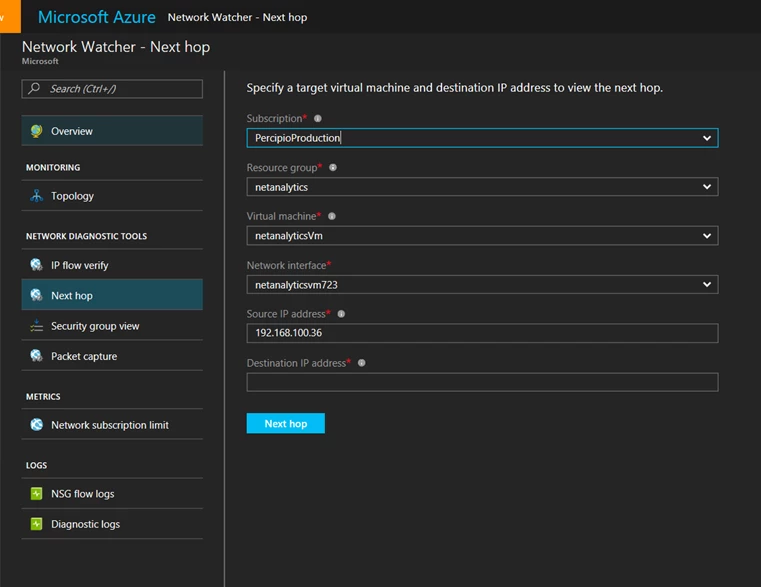Click info icon beside Virtual machine label
The width and height of the screenshot is (761, 587).
pos(332,216)
